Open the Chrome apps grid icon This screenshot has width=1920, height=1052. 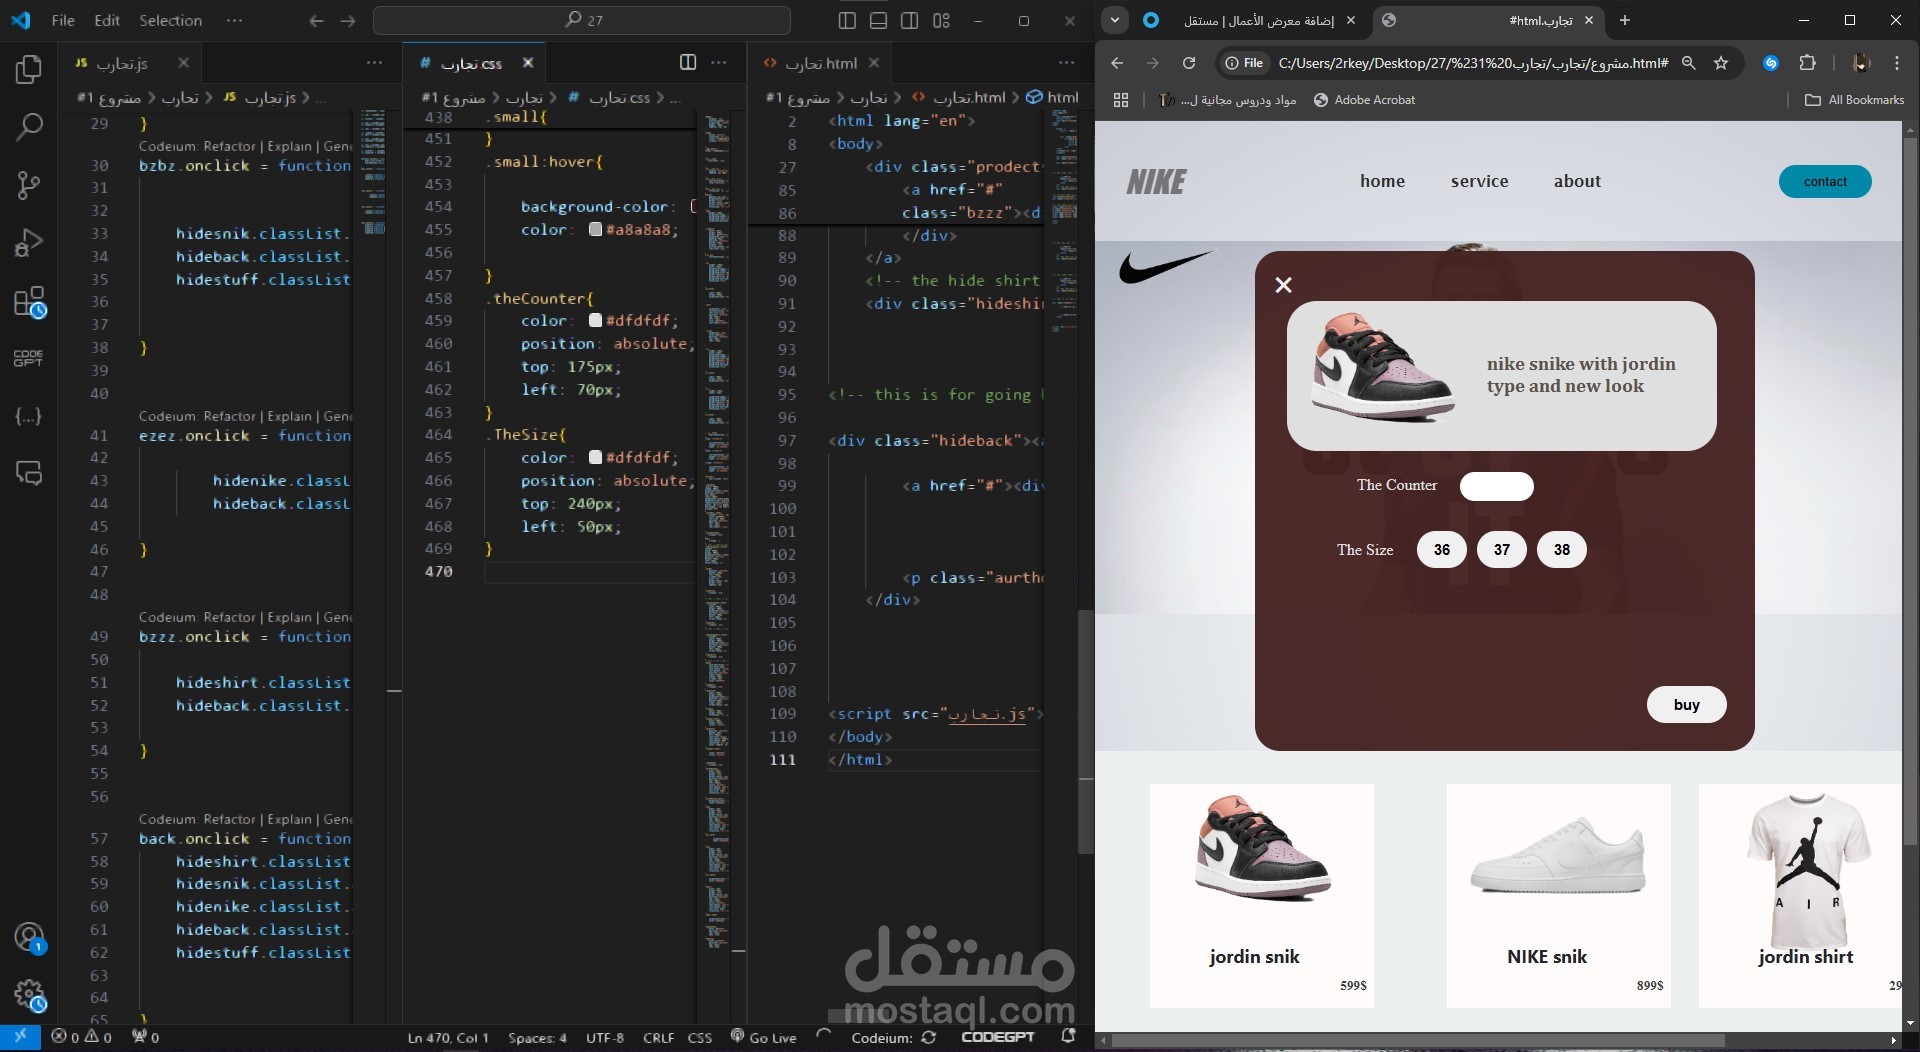(1121, 100)
